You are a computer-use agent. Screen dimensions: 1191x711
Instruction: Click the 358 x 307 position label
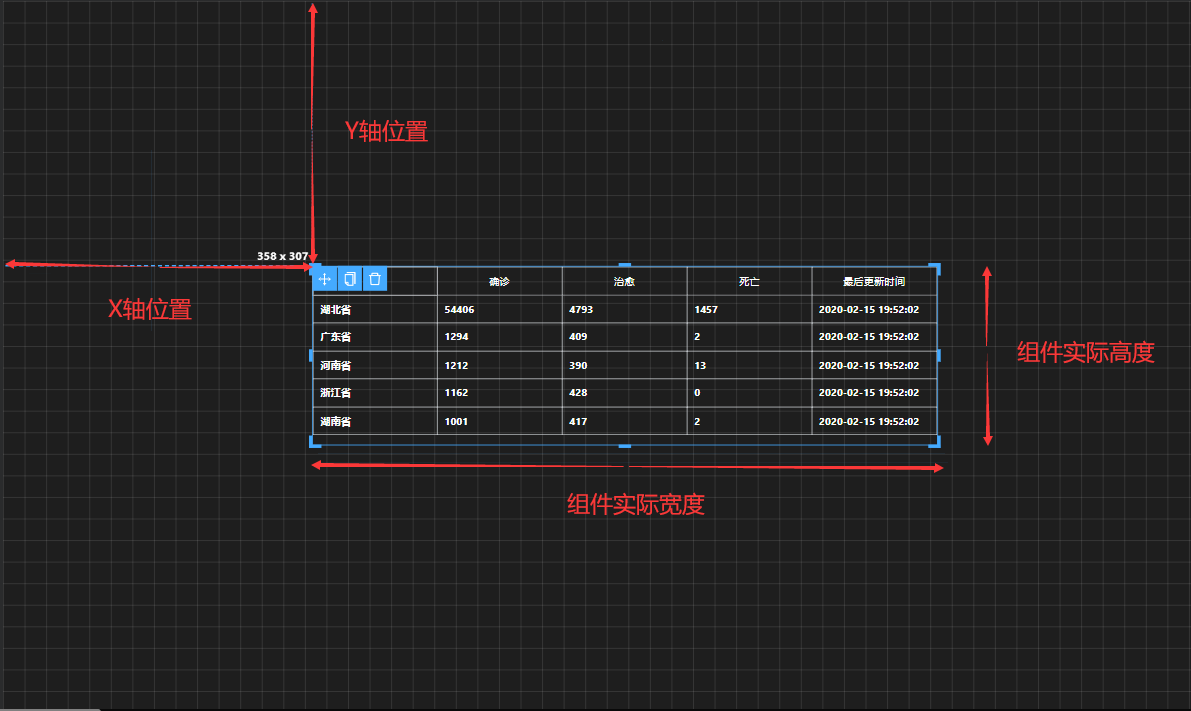pyautogui.click(x=282, y=256)
